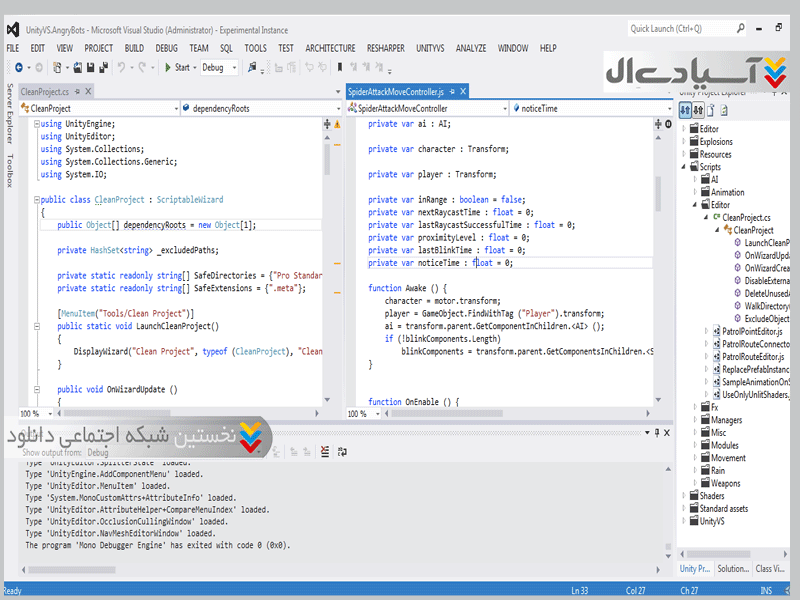Click the Save All toolbar icon
The width and height of the screenshot is (800, 600).
point(103,67)
